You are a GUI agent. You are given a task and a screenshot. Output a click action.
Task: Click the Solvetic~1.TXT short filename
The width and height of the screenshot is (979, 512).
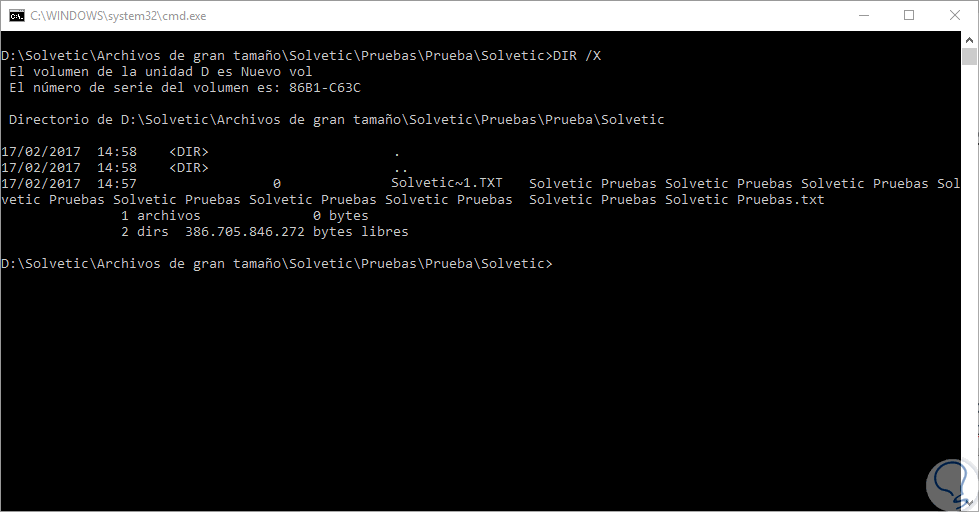click(448, 184)
